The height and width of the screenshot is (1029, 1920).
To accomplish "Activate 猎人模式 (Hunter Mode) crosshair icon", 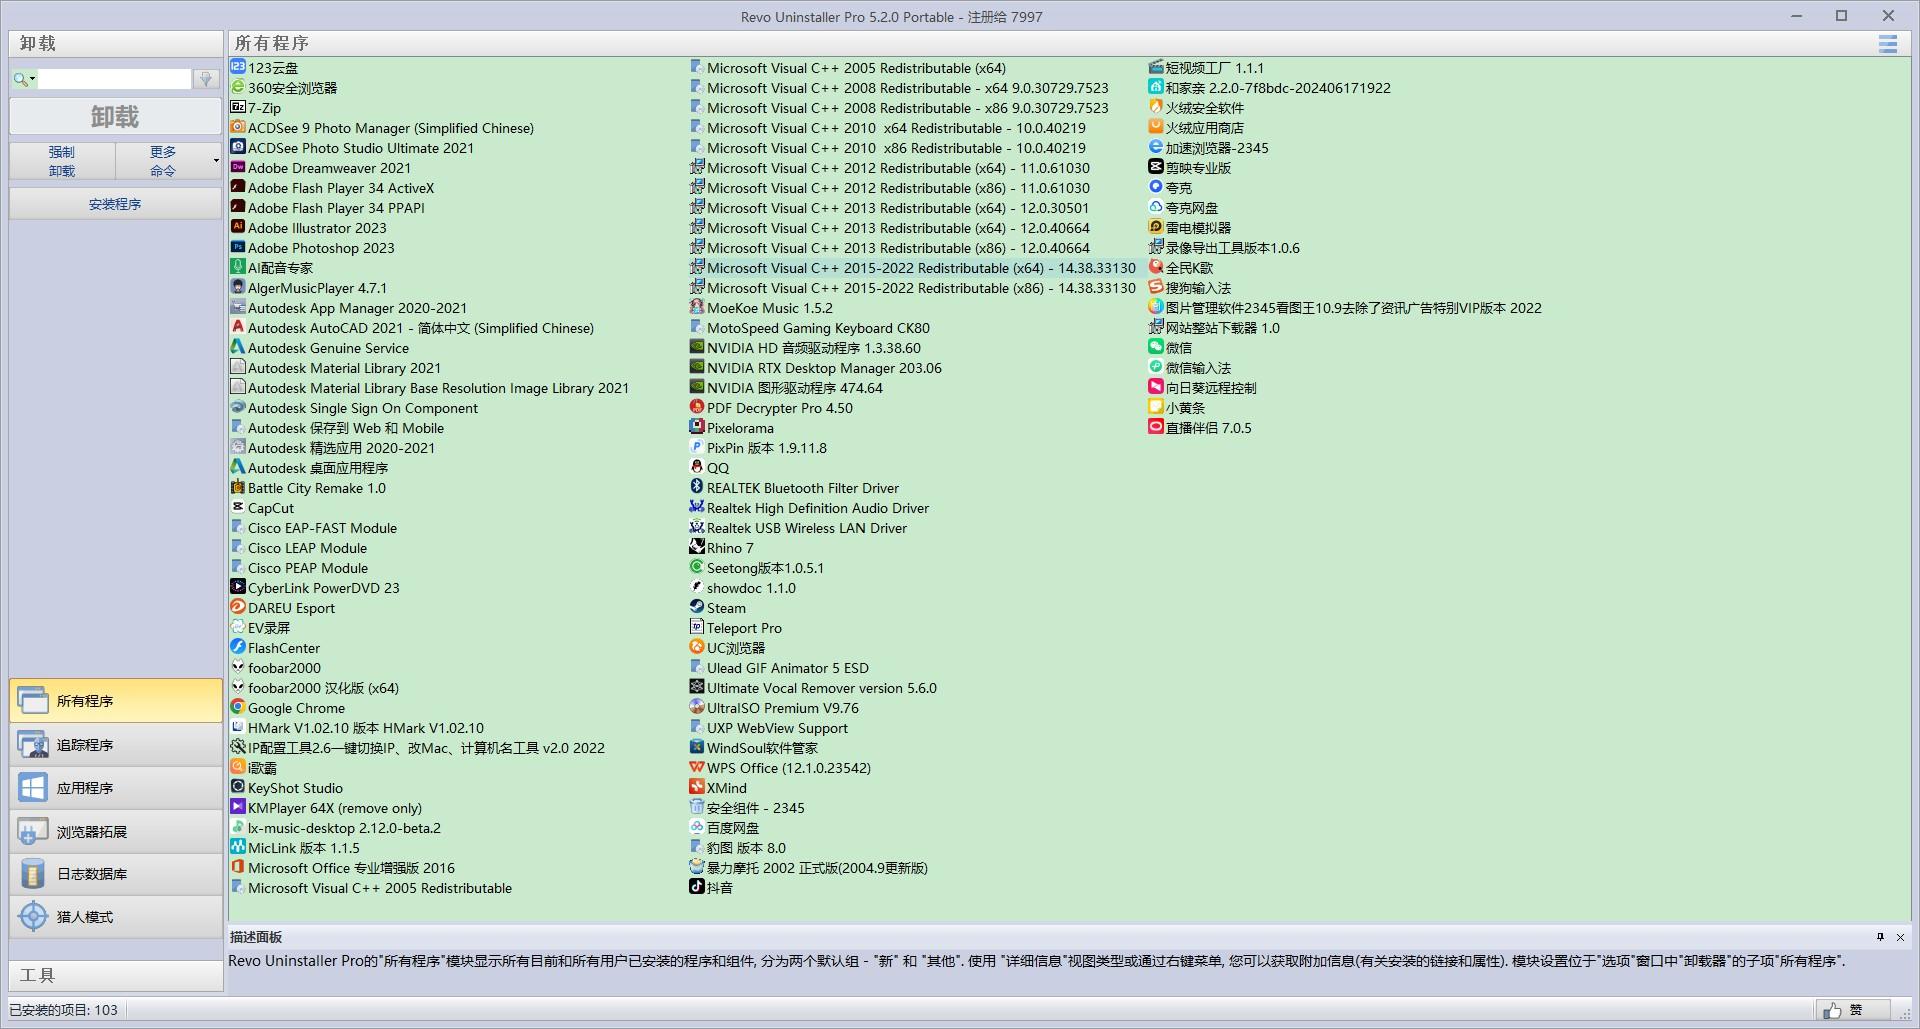I will click(x=32, y=916).
